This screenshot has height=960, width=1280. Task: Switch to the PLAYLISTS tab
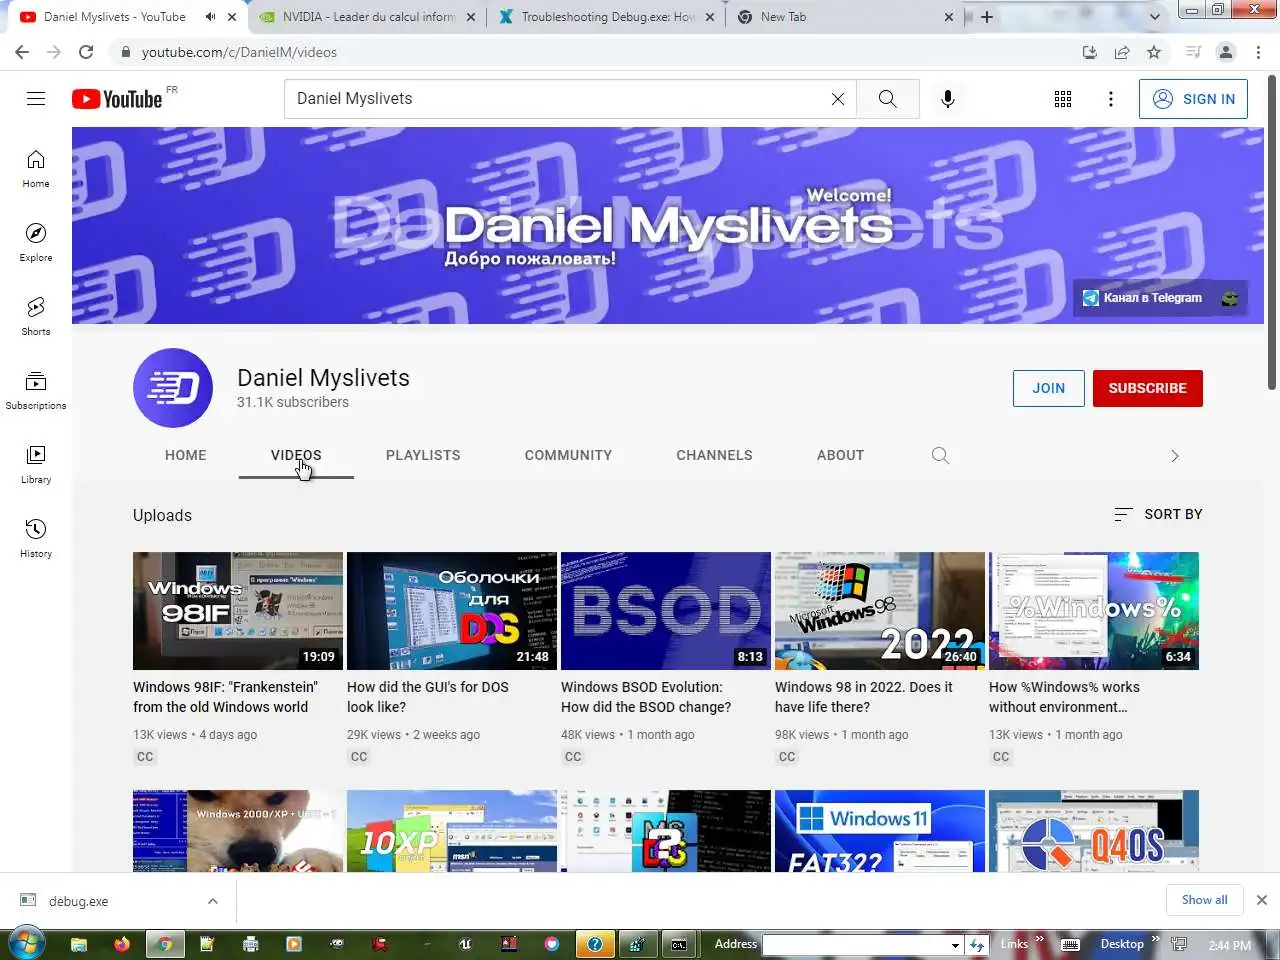point(423,455)
